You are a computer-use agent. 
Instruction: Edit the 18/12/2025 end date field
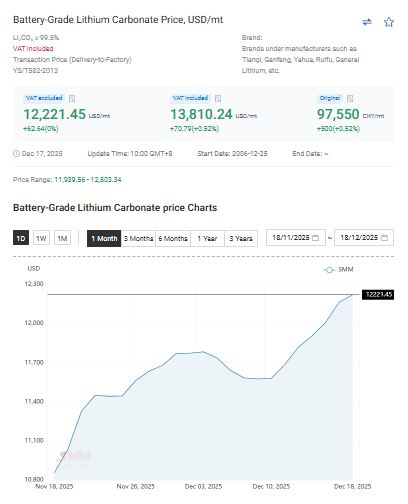(364, 238)
